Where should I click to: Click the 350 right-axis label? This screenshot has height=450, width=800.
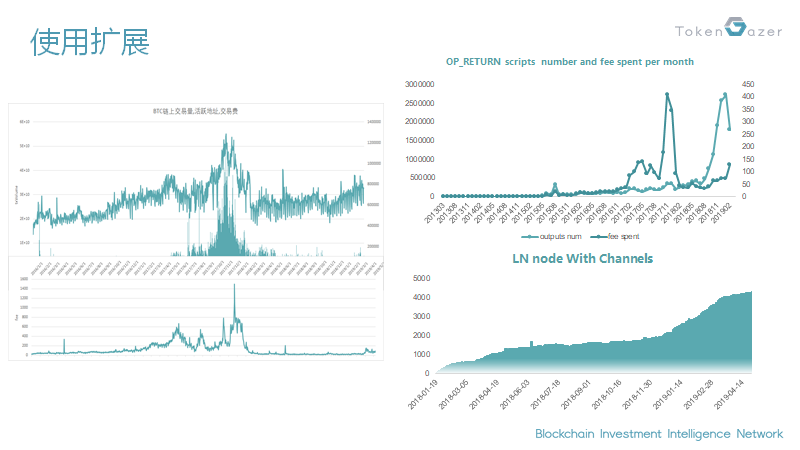748,109
